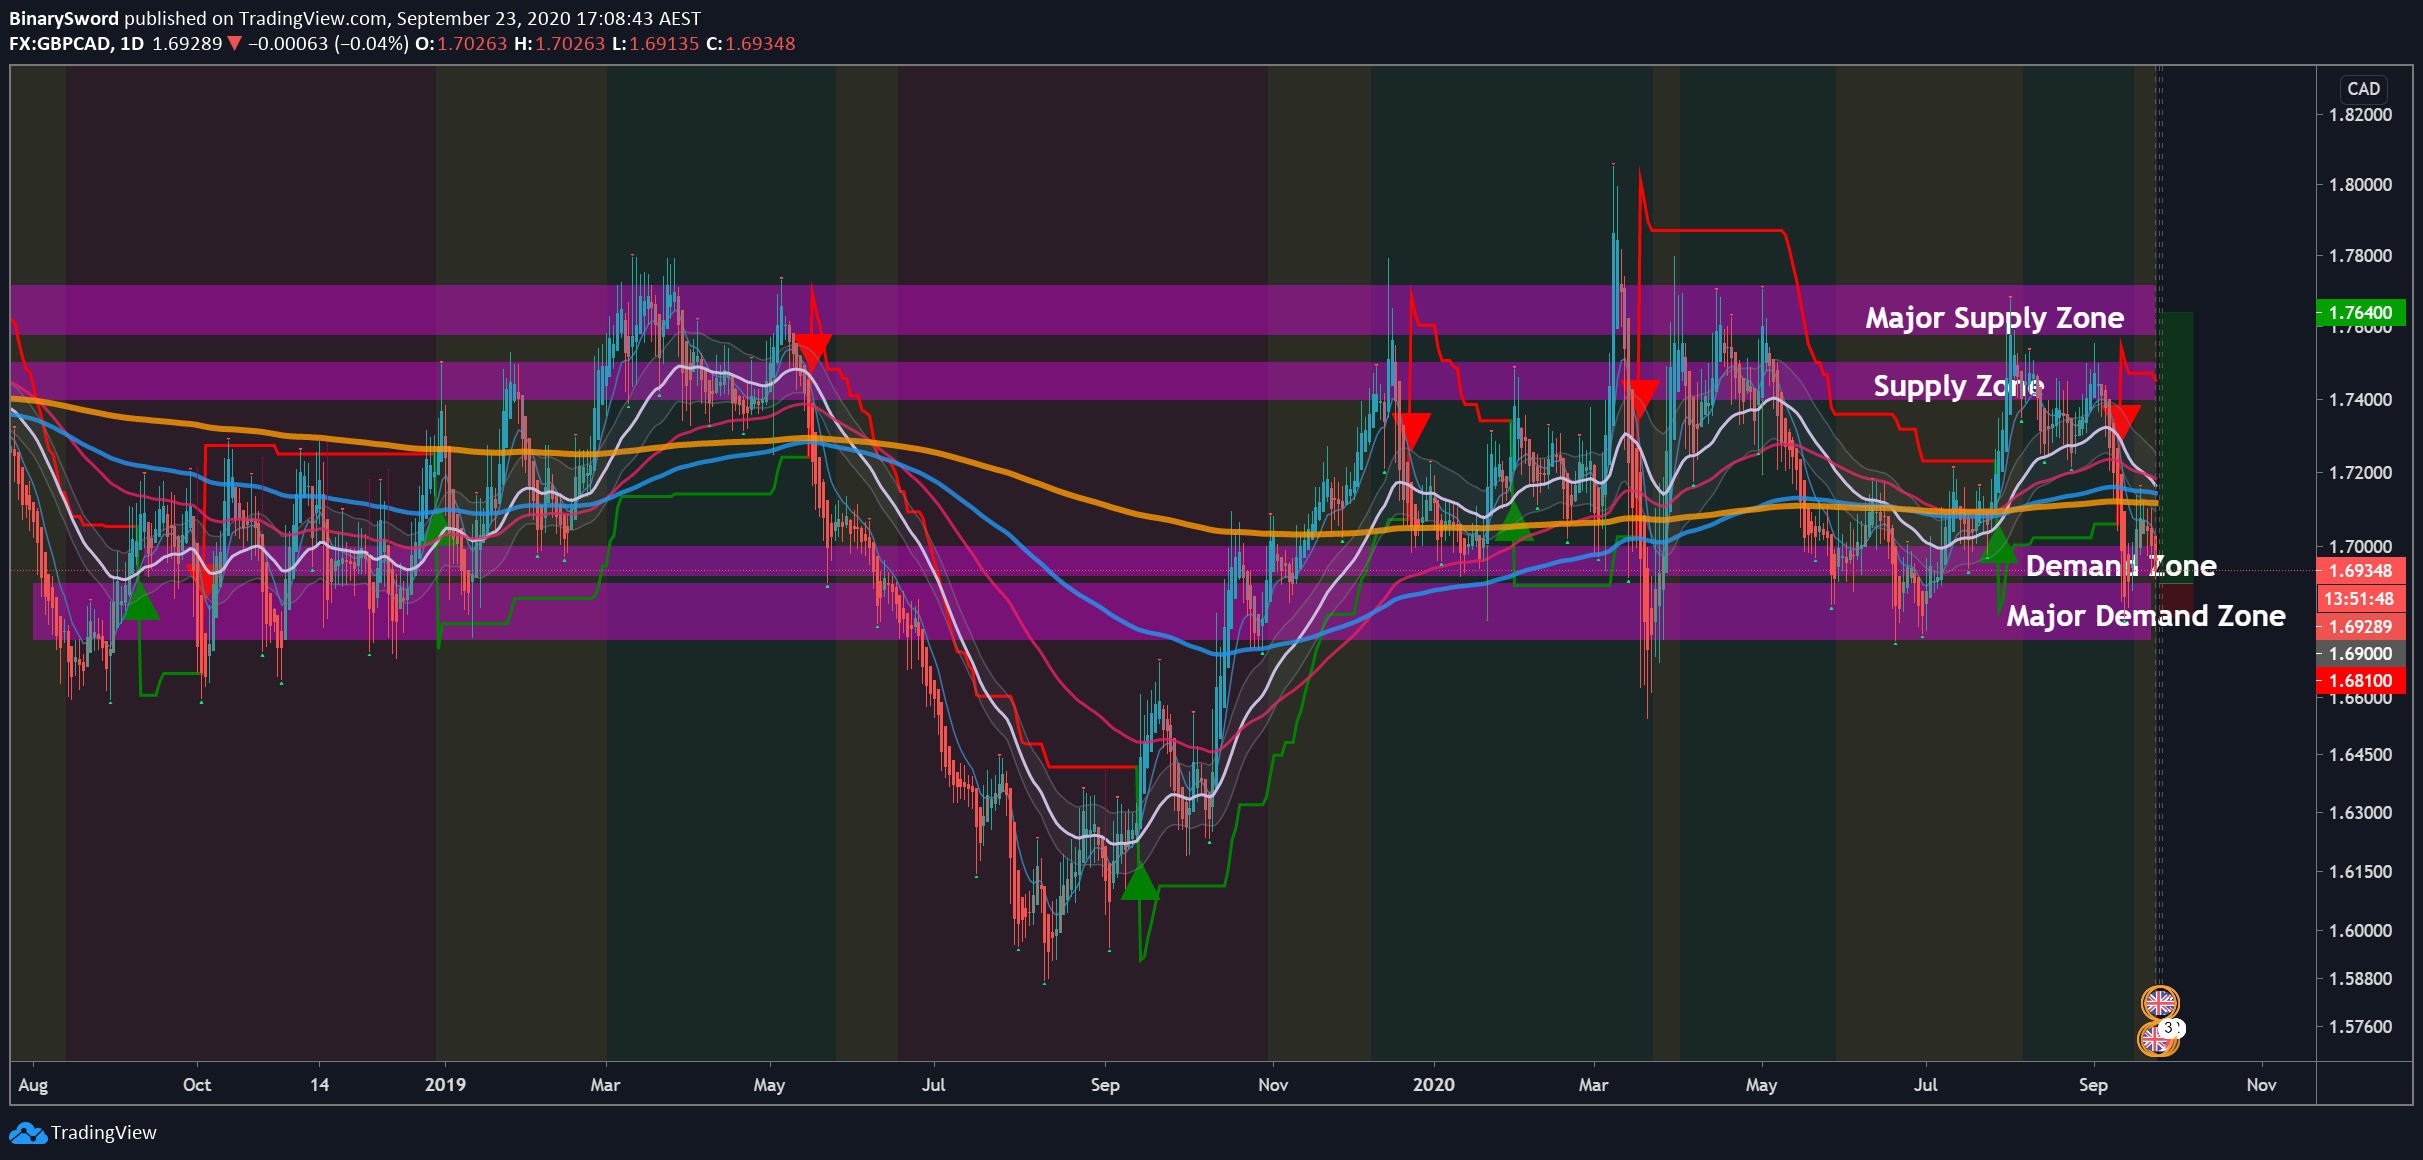Click the 1.80000 price axis tick

[2361, 185]
